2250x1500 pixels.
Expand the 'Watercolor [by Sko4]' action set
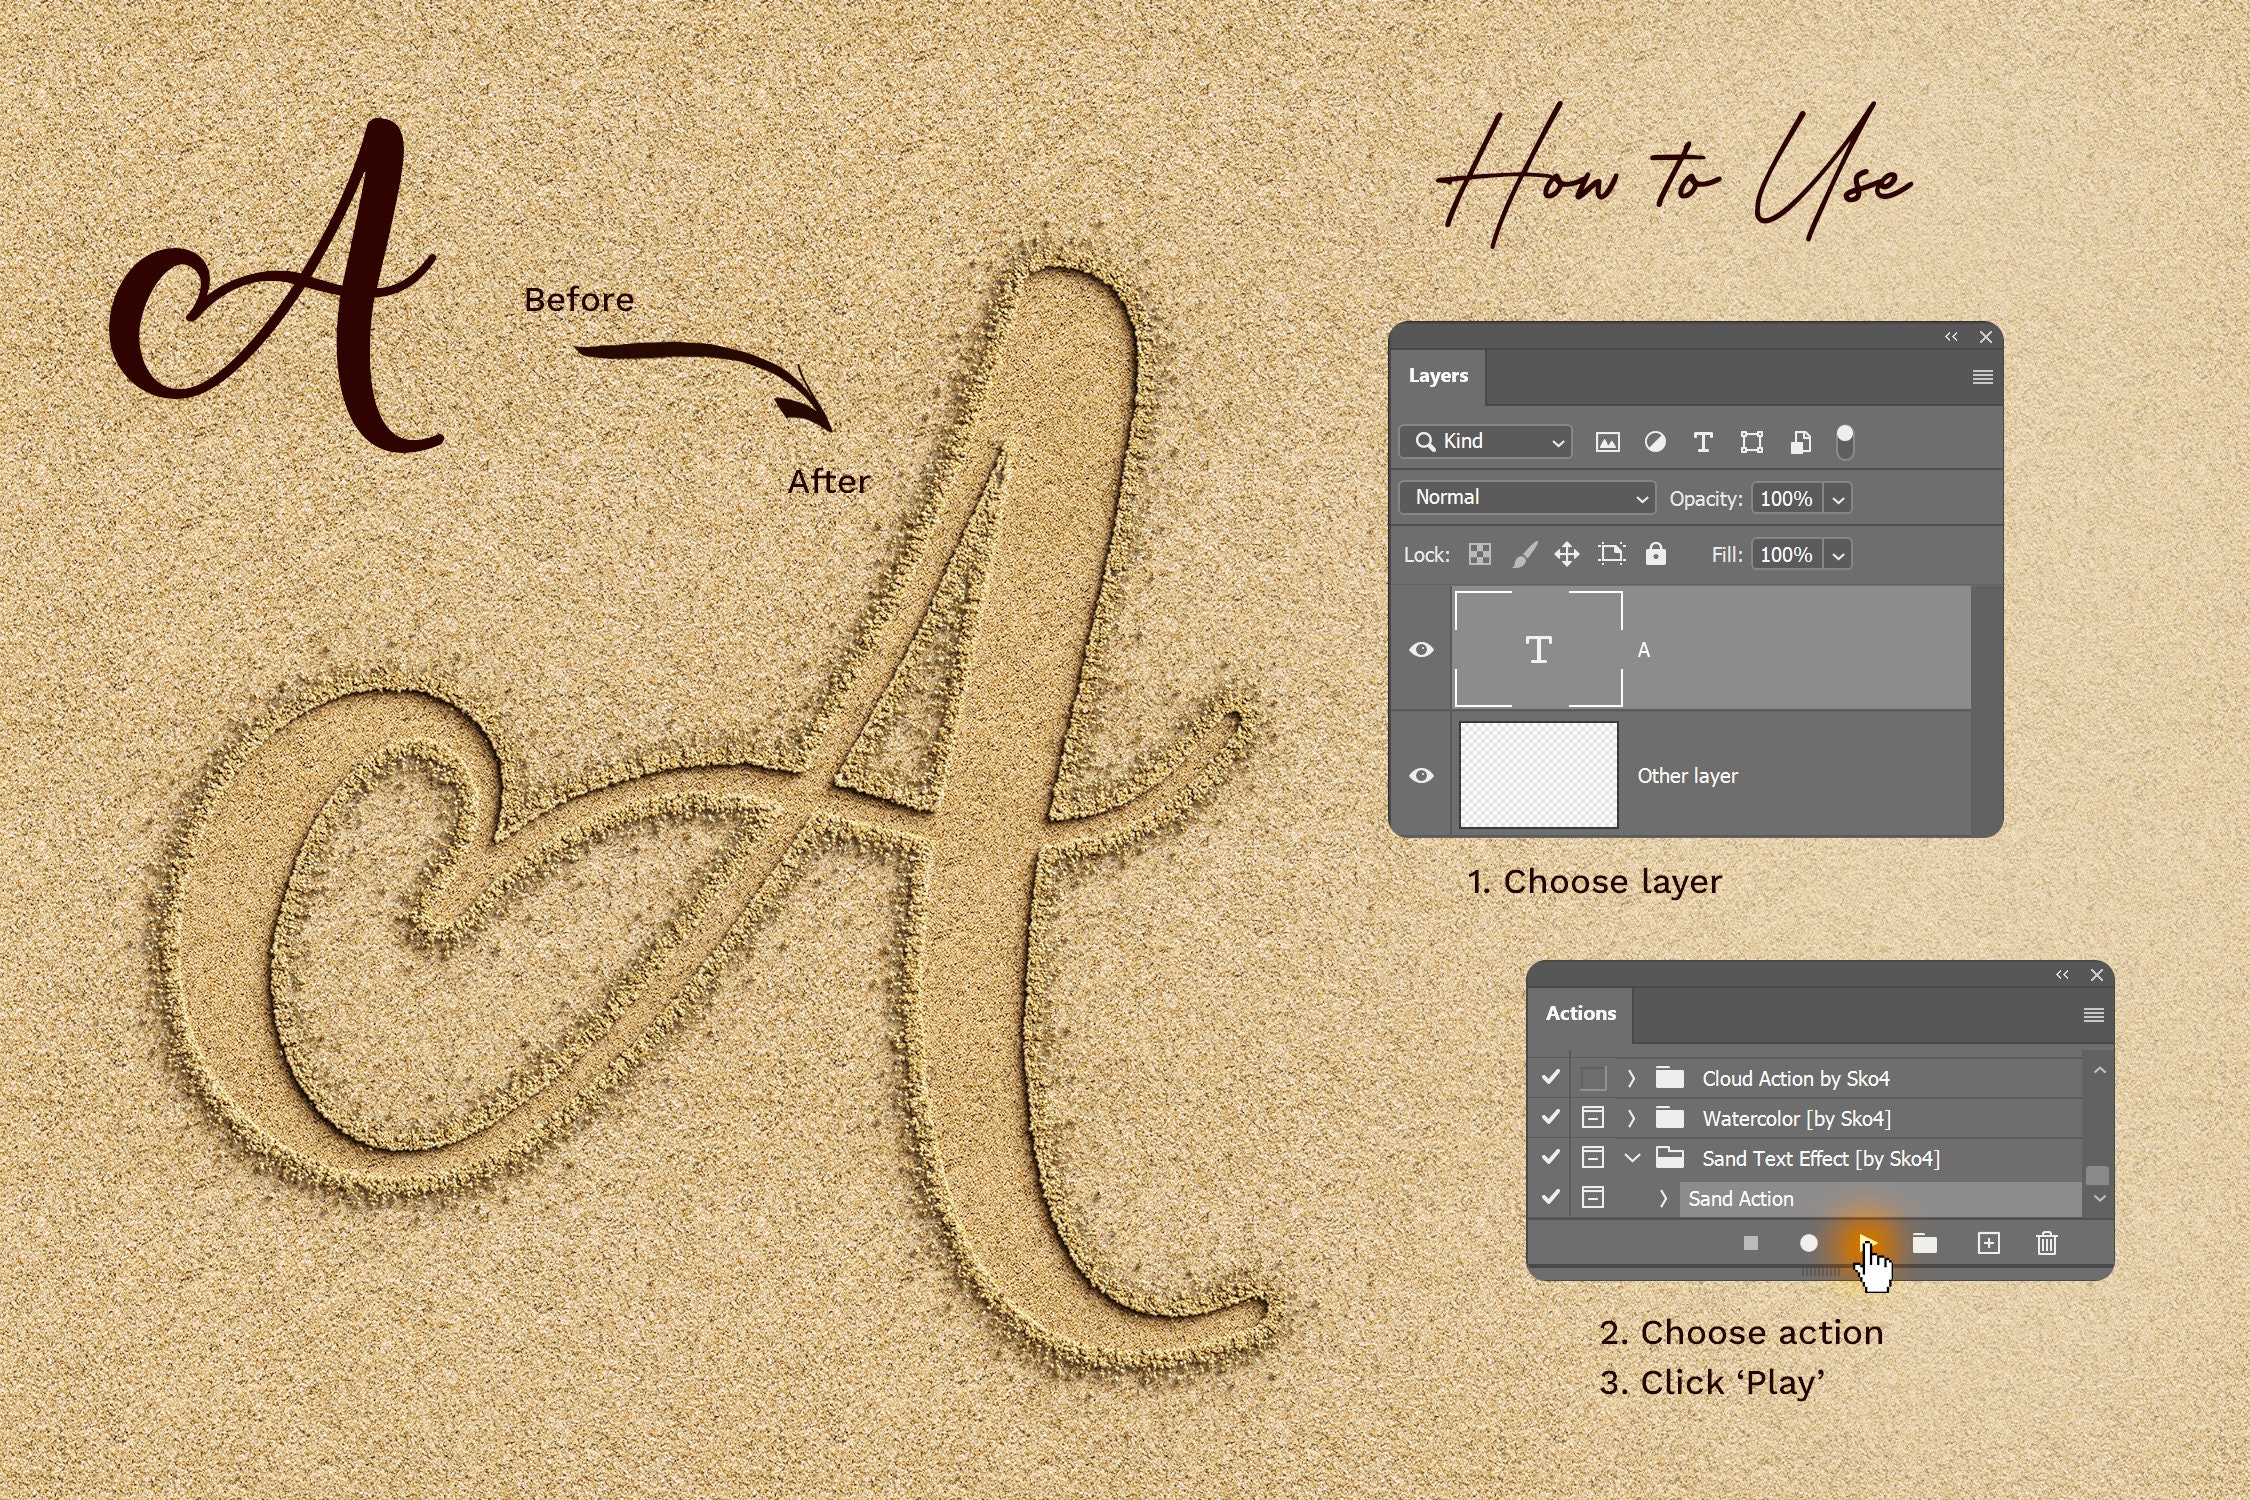1632,1118
